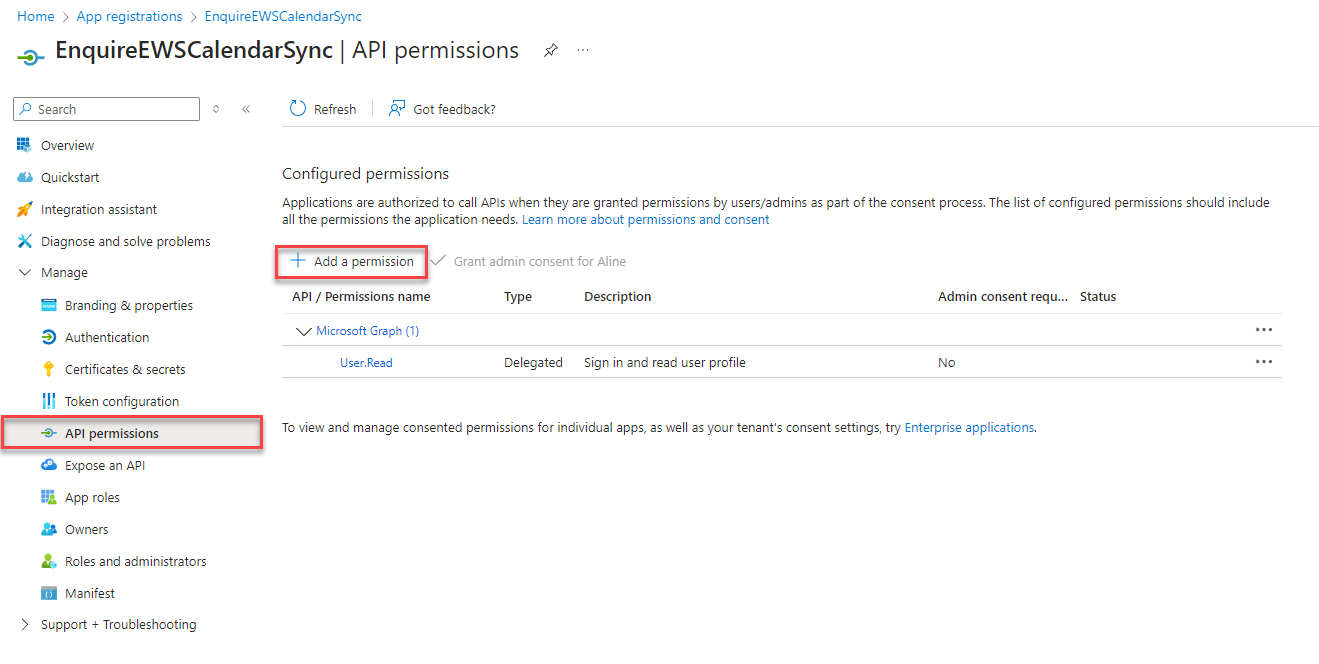Collapse the sidebar with double chevron
Image resolution: width=1319 pixels, height=664 pixels.
click(246, 109)
